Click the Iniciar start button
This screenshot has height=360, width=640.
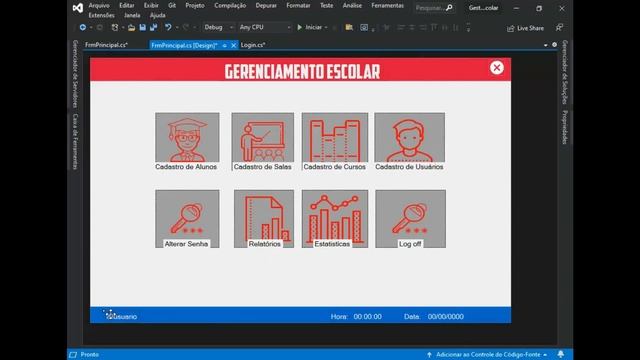pyautogui.click(x=309, y=27)
